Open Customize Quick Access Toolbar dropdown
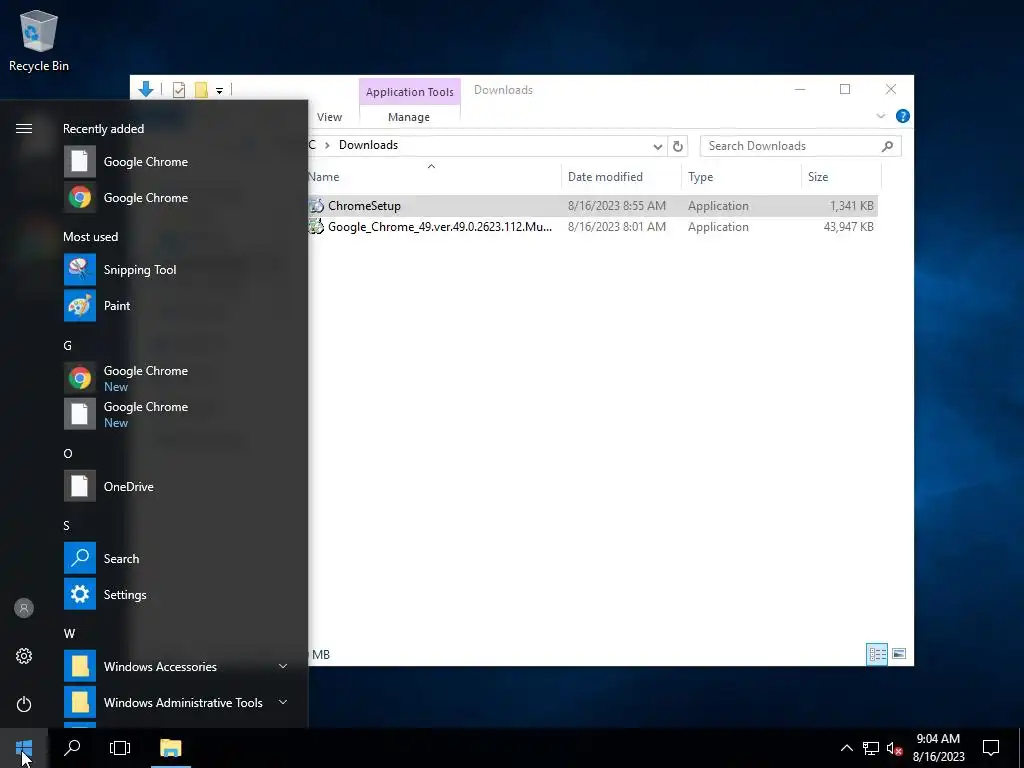This screenshot has width=1024, height=768. 219,91
